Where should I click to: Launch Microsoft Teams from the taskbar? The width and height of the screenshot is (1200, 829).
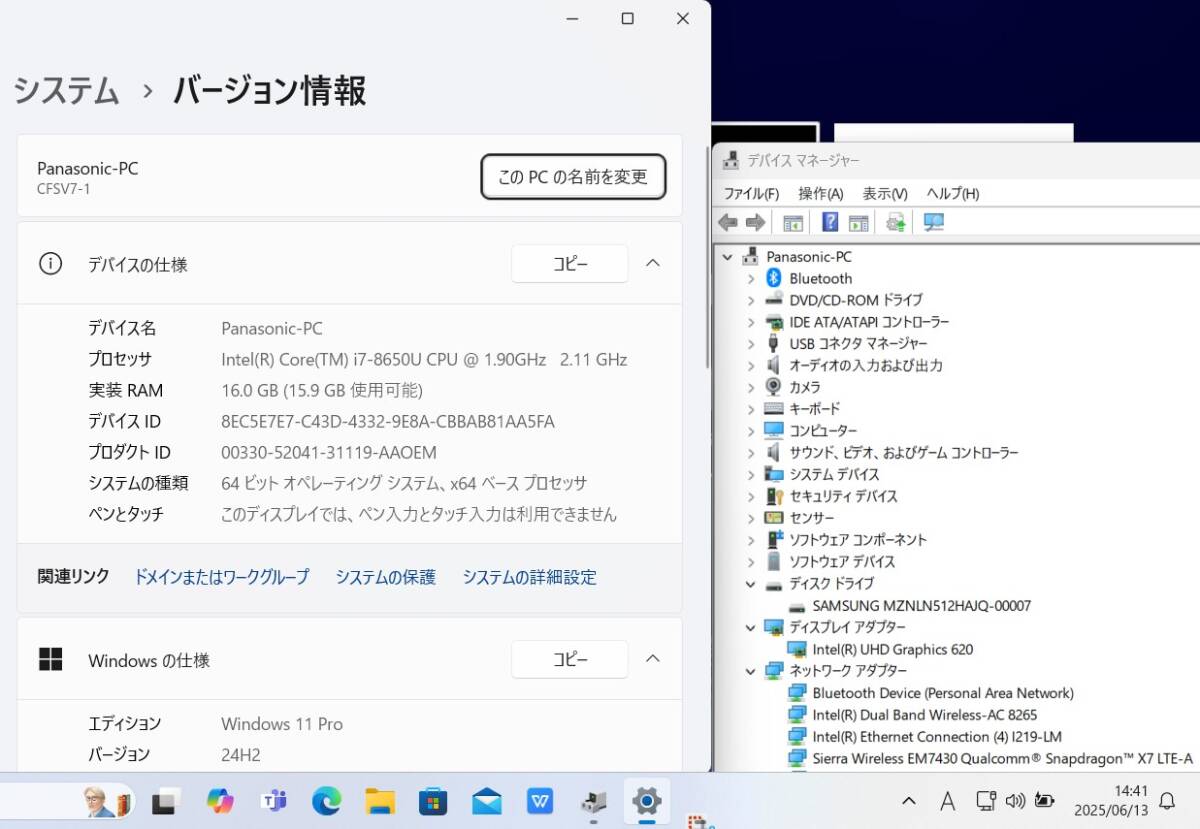(273, 801)
